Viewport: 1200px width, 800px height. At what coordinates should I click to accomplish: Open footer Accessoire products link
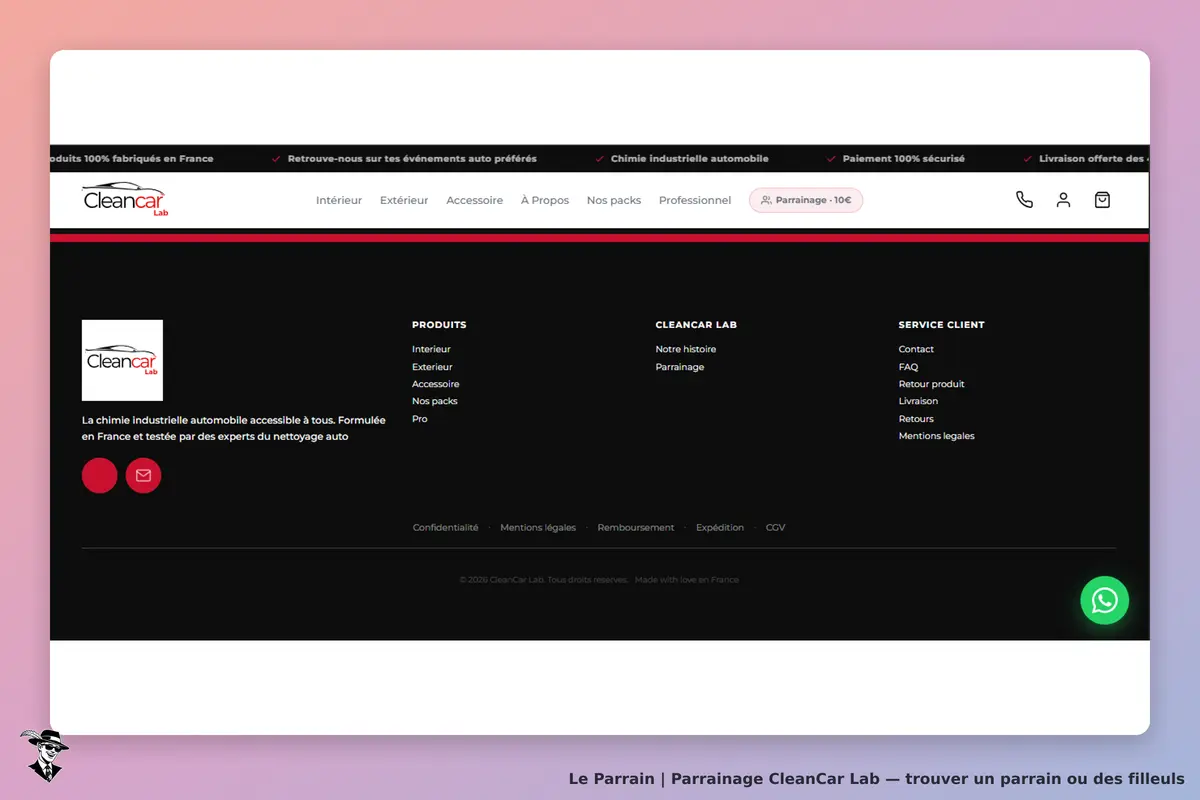click(x=436, y=384)
